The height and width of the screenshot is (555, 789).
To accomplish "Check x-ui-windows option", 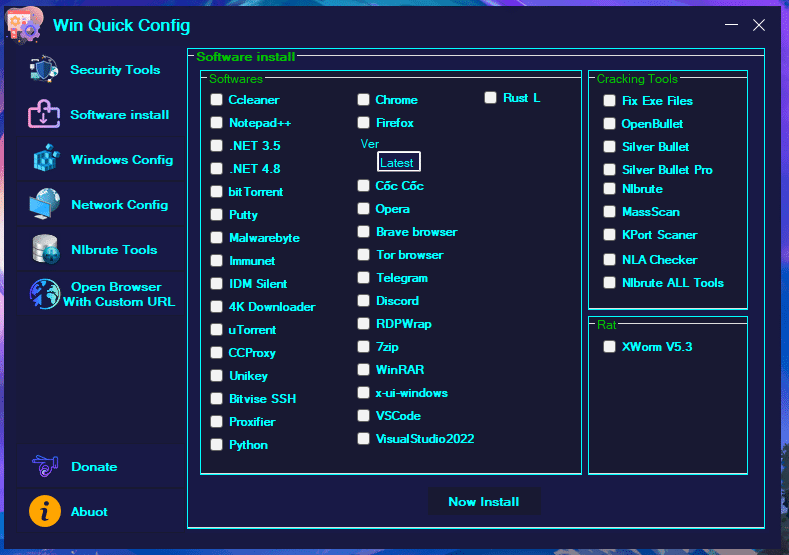I will pos(363,392).
